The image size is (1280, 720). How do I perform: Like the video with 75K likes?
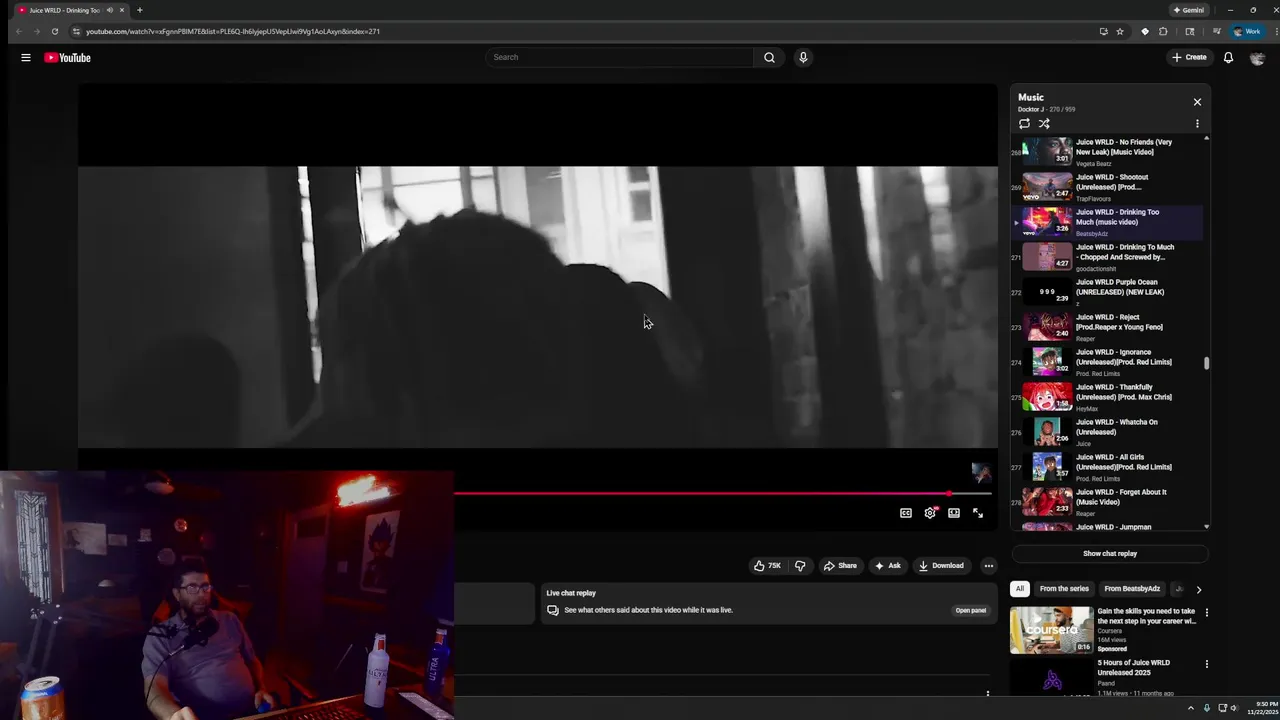coord(768,566)
